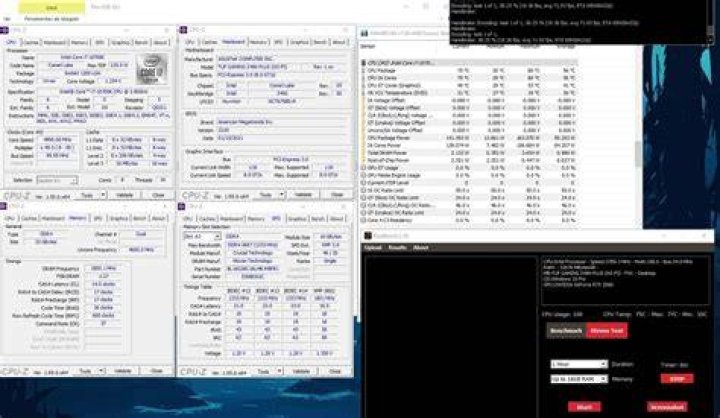Open Tools dropdown arrow in CPU-Z Memory window
The height and width of the screenshot is (418, 720).
pos(101,371)
